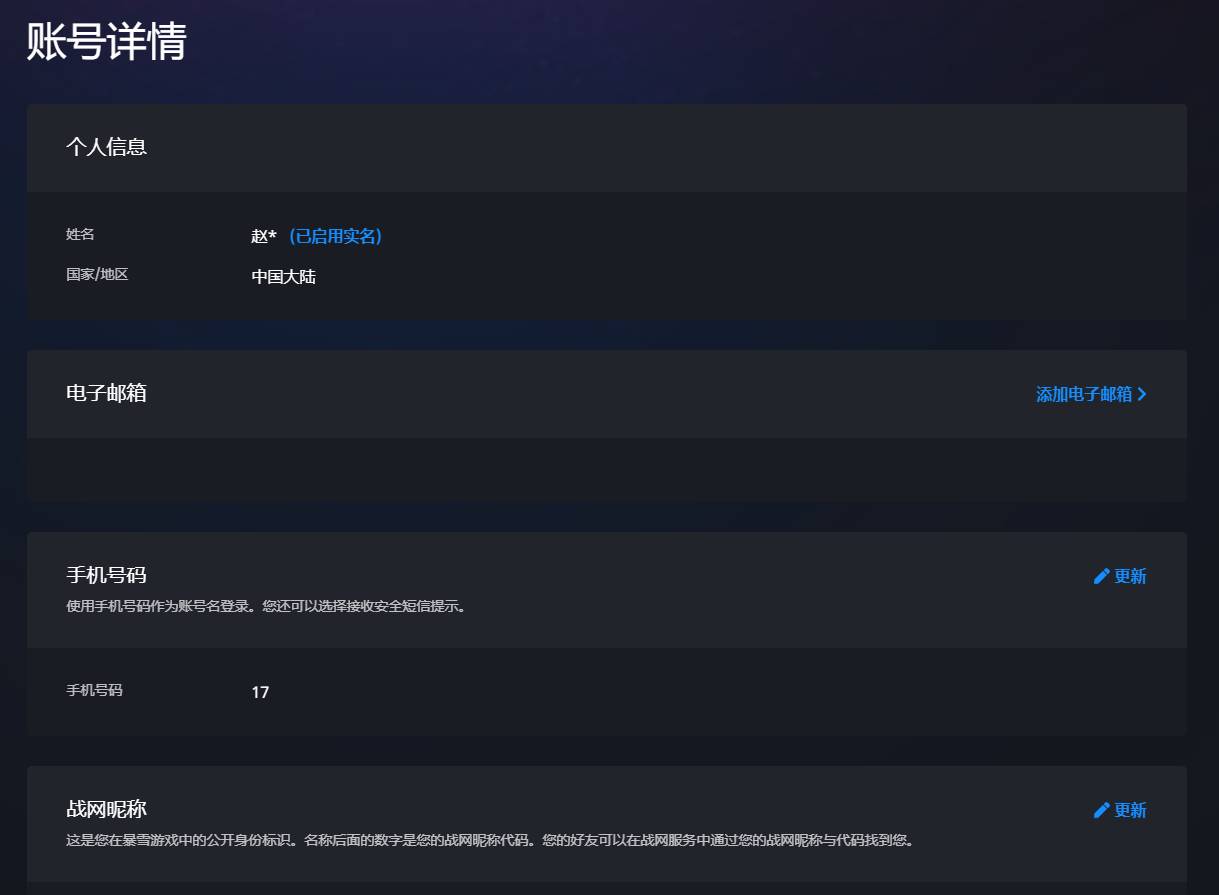The height and width of the screenshot is (895, 1219).
Task: Click the 个人信息 section header
Action: tap(107, 147)
